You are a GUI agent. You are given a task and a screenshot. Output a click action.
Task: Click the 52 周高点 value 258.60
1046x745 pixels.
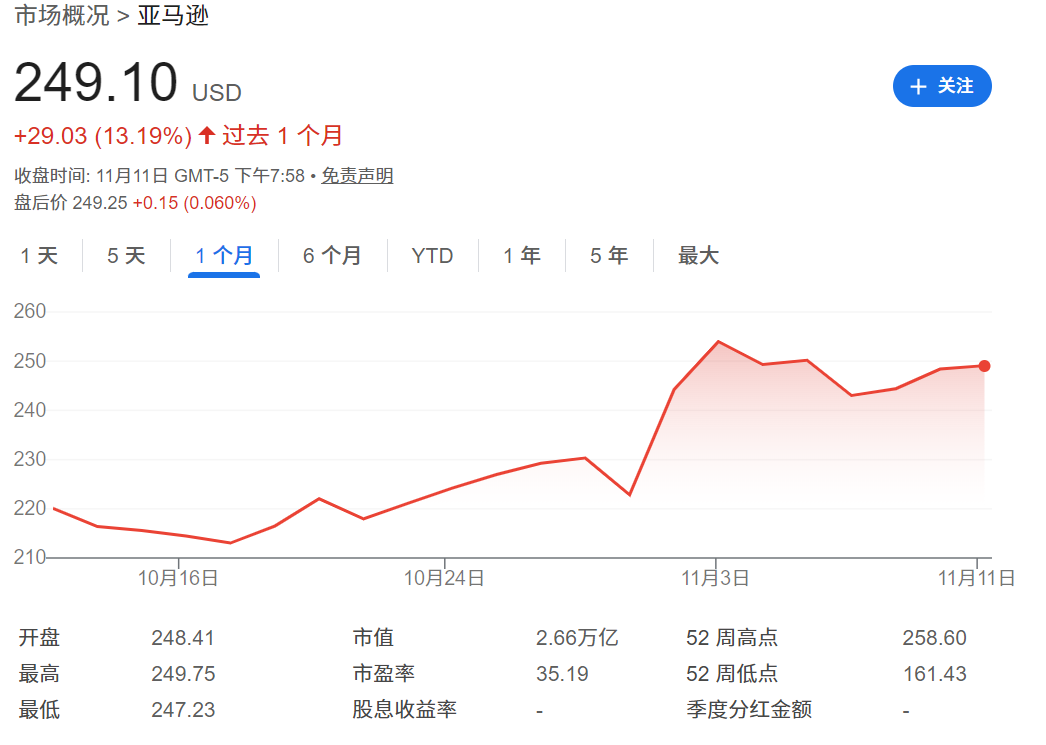pos(934,637)
